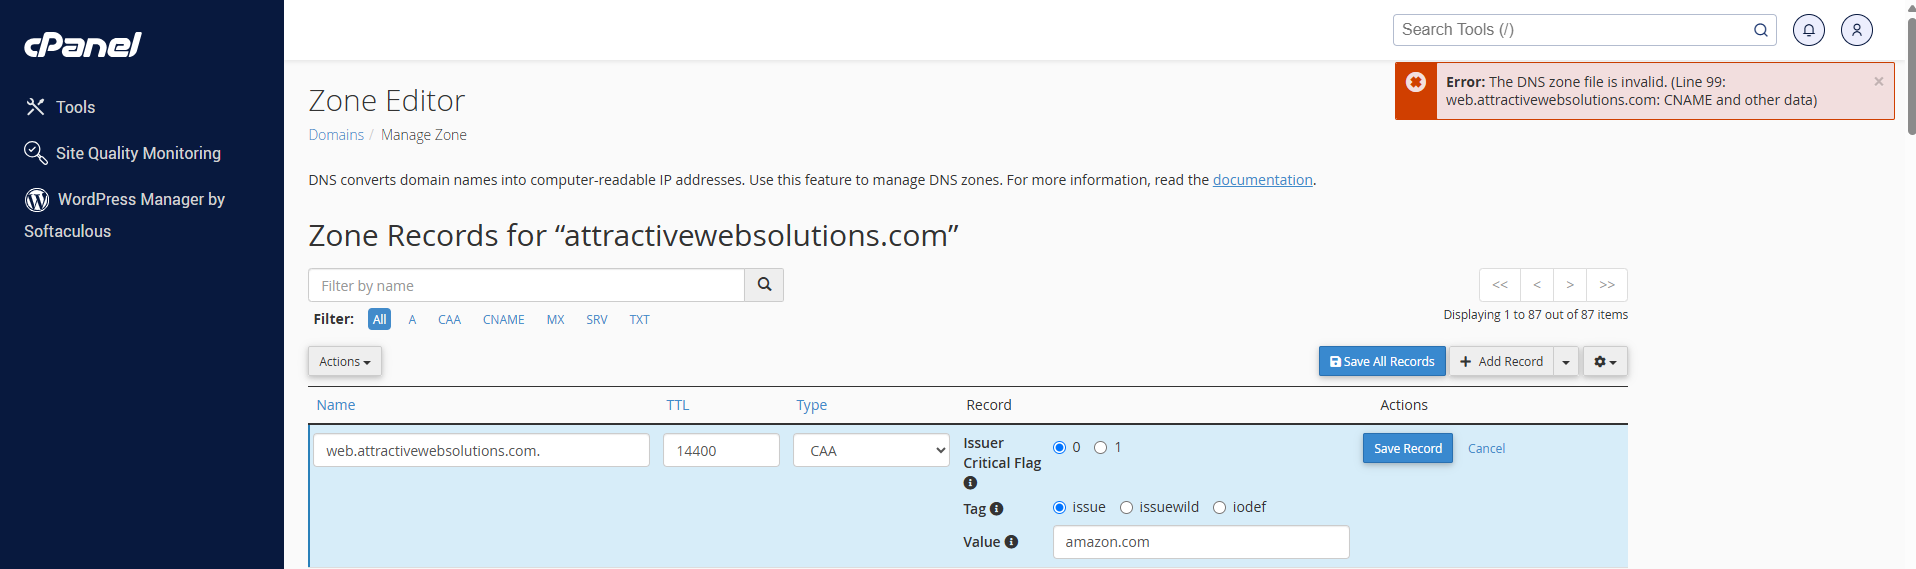Go to the next page of records

(1570, 285)
